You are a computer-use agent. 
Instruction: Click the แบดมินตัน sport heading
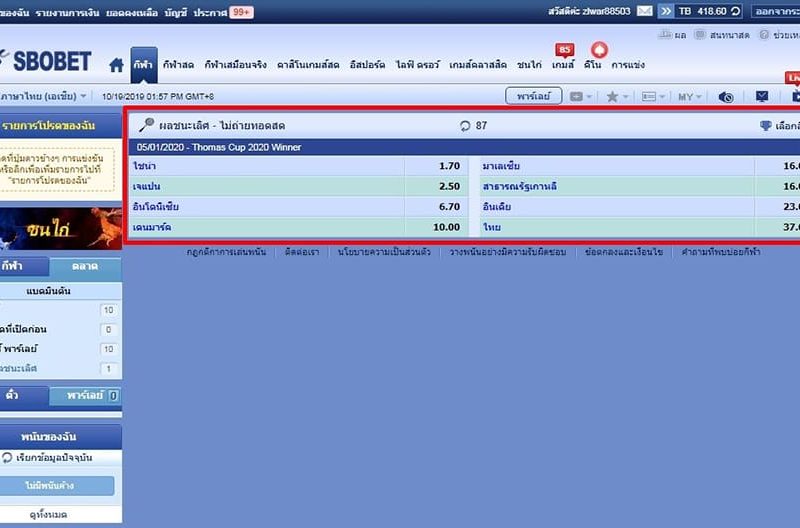point(48,291)
